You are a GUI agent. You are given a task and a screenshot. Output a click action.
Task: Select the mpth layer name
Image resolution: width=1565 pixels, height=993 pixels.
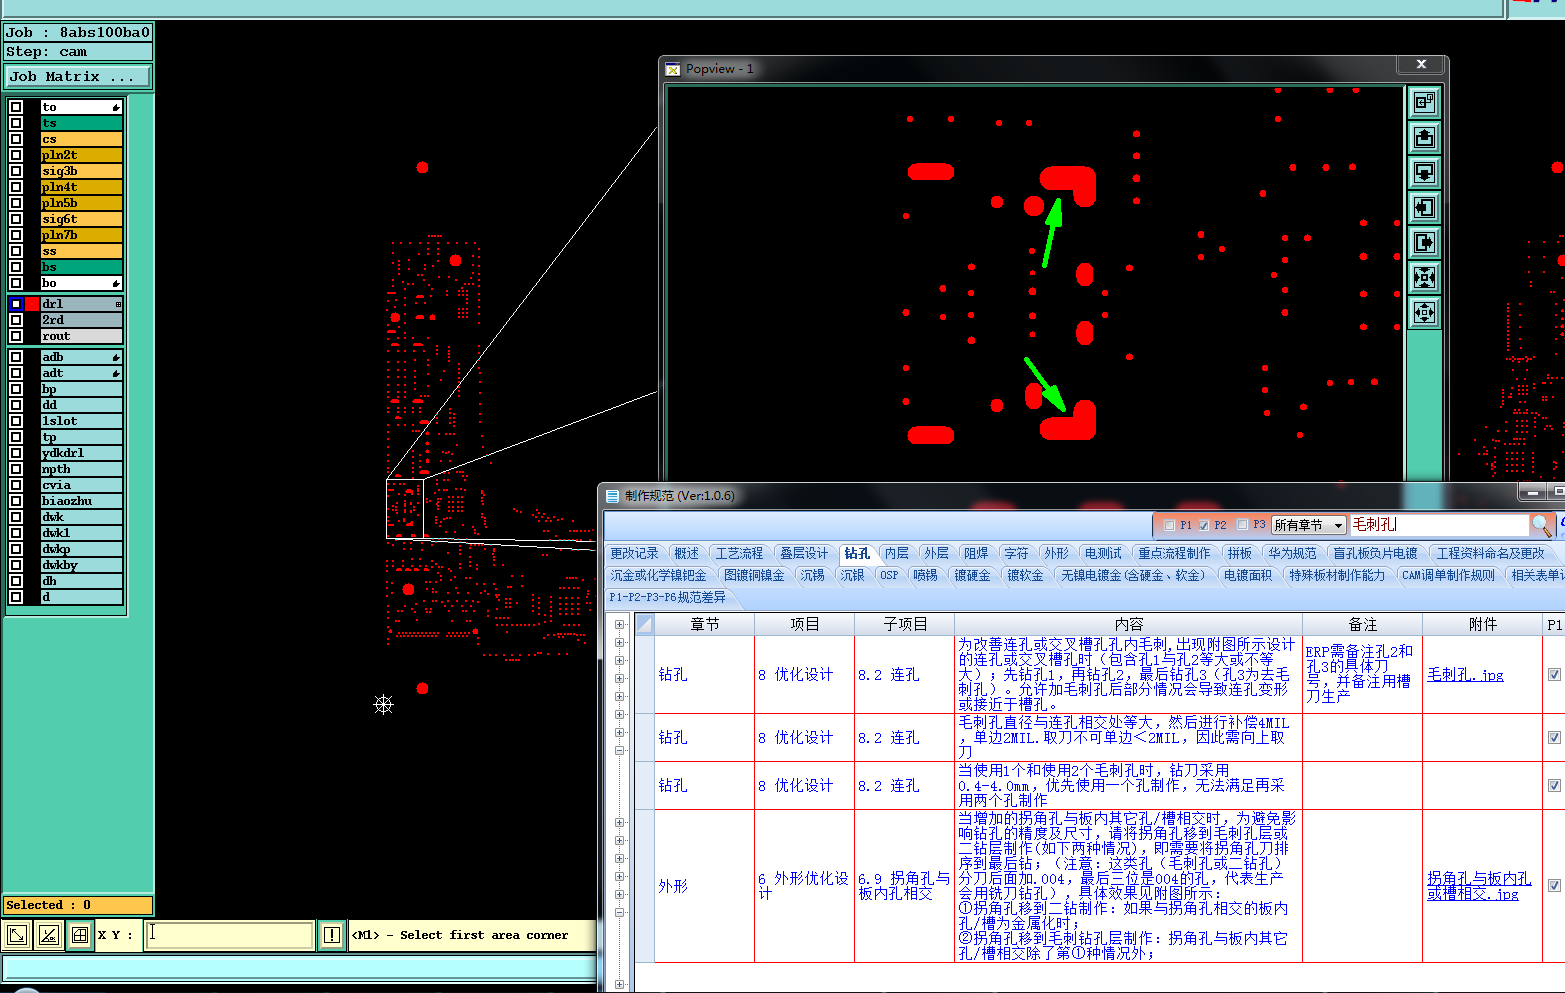click(x=81, y=469)
